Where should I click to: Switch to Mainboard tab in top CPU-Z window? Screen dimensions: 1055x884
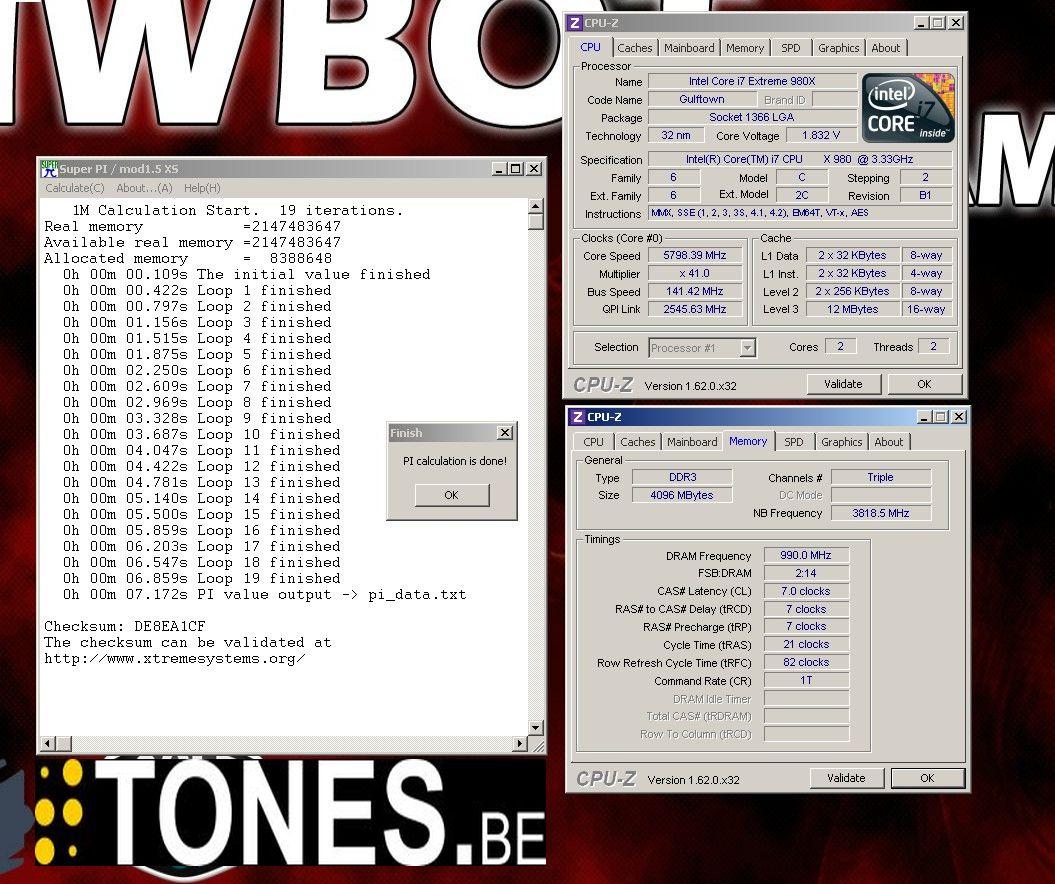(x=689, y=48)
